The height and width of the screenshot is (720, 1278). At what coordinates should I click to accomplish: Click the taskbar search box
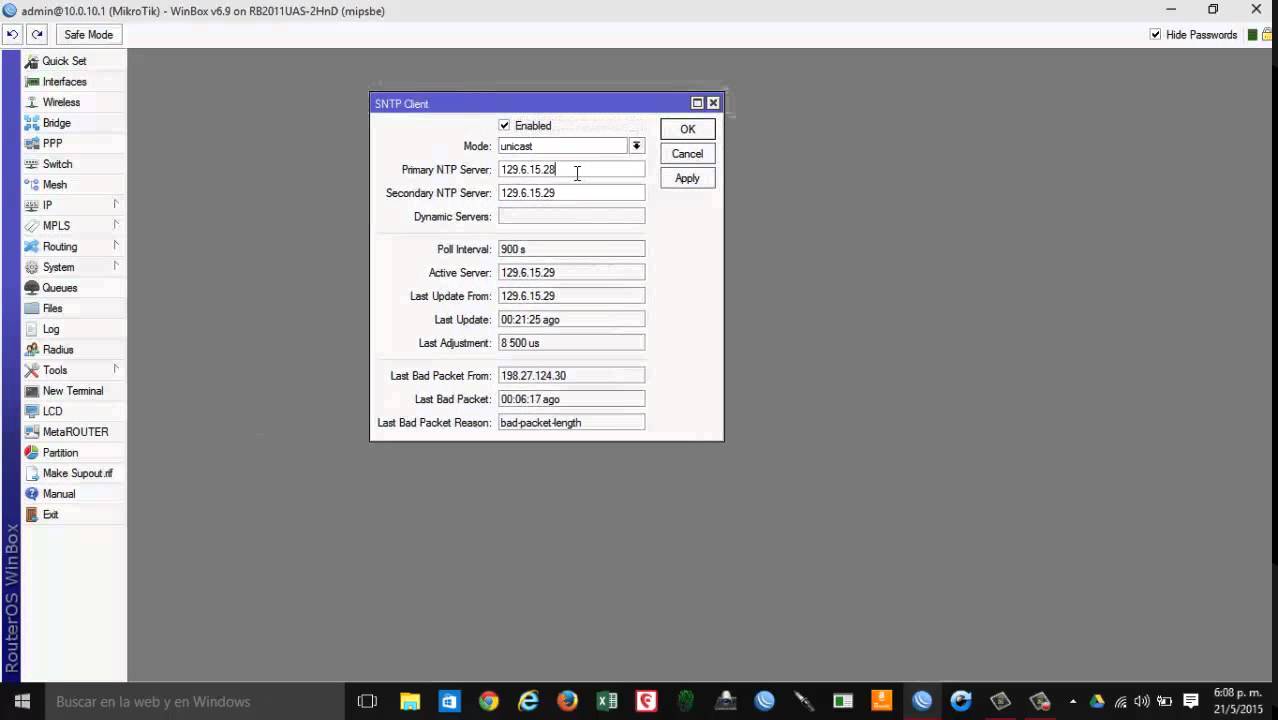click(195, 701)
